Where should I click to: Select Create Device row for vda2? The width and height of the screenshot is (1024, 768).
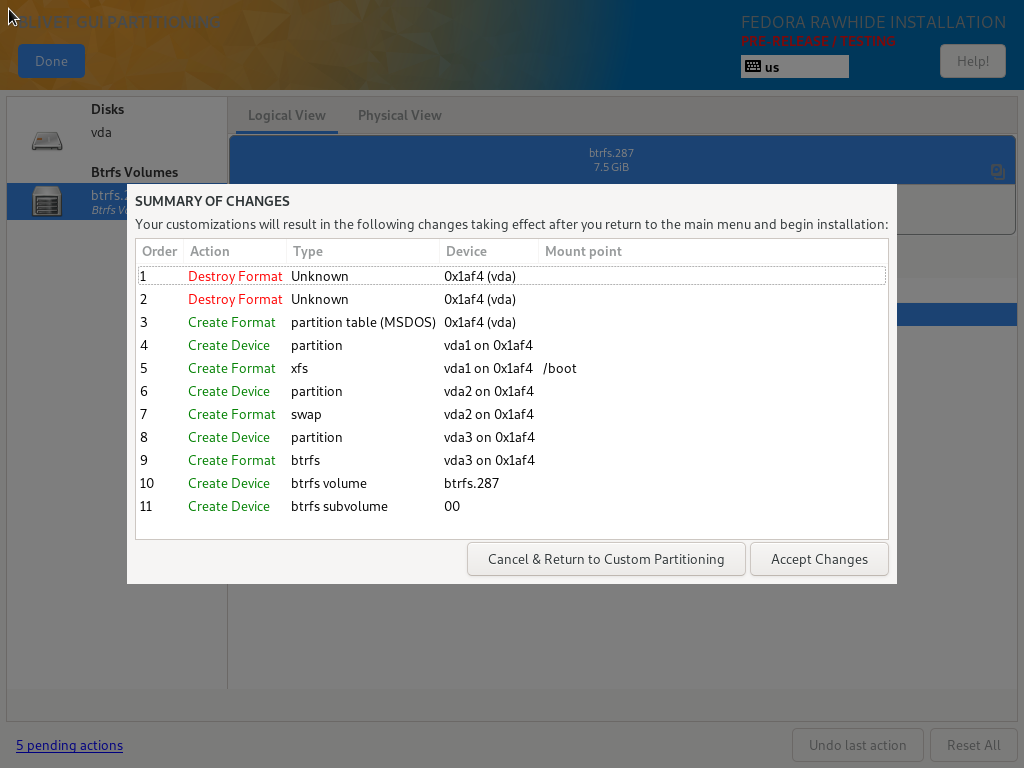[x=512, y=391]
